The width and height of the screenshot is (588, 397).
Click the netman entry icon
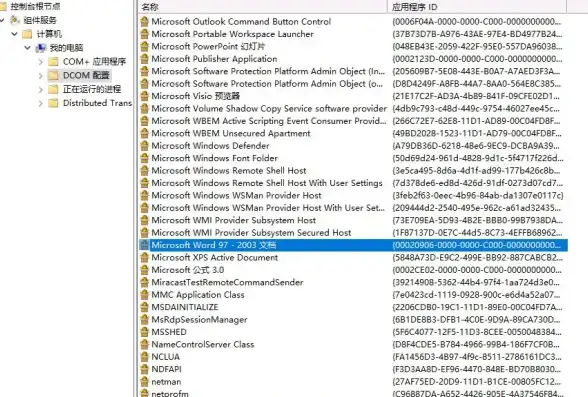[x=144, y=381]
